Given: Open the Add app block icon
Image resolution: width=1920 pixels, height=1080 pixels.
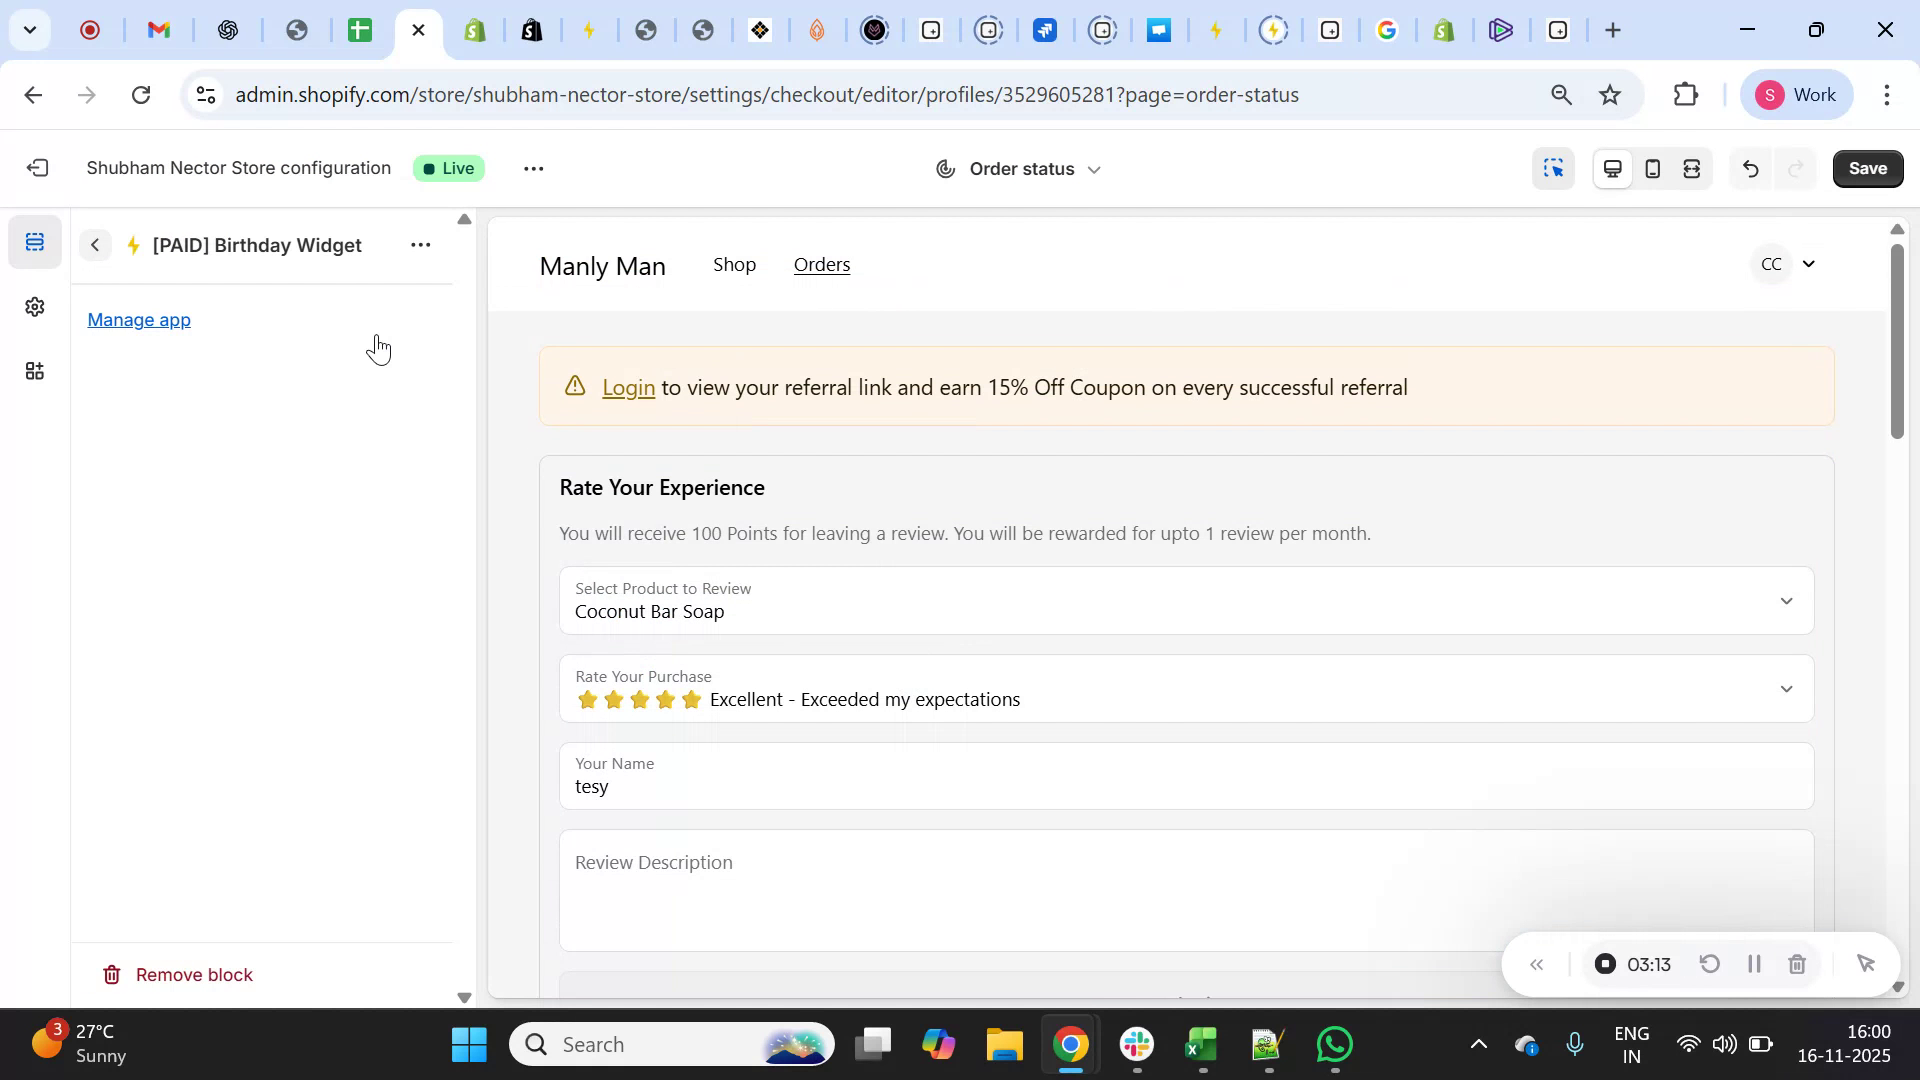Looking at the screenshot, I should [35, 371].
